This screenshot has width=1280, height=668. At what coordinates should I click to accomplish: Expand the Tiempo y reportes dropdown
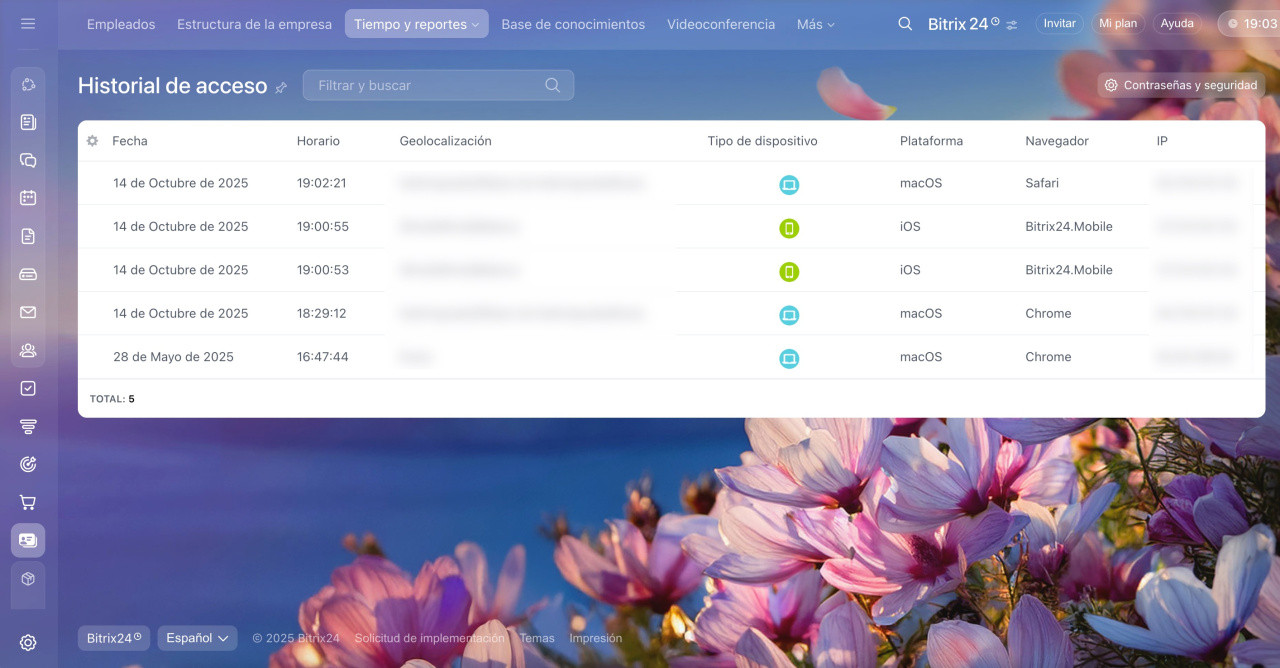coord(416,24)
